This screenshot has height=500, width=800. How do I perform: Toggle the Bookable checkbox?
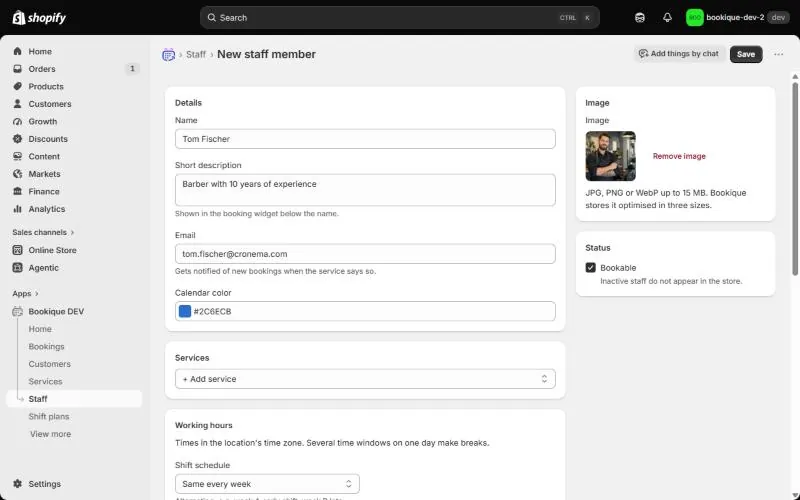591,268
